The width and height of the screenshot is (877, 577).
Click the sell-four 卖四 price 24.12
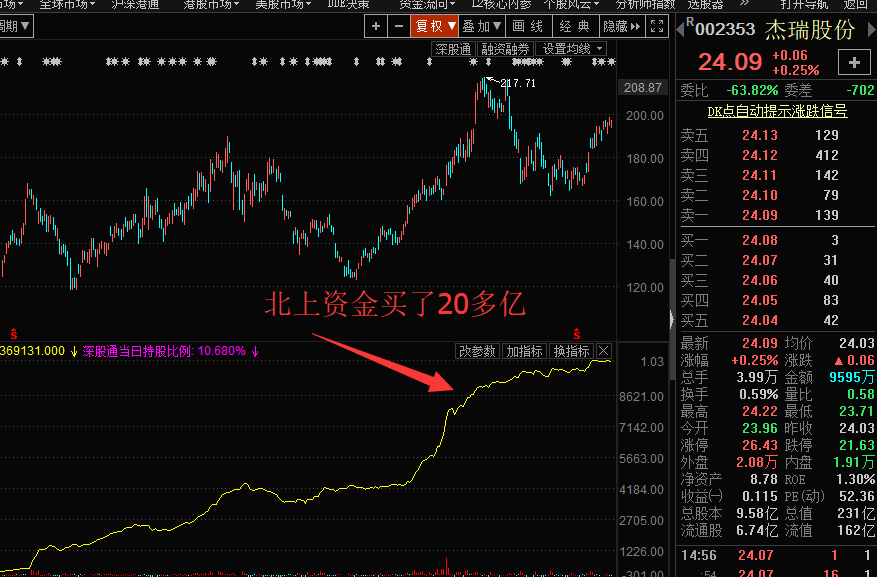(760, 155)
